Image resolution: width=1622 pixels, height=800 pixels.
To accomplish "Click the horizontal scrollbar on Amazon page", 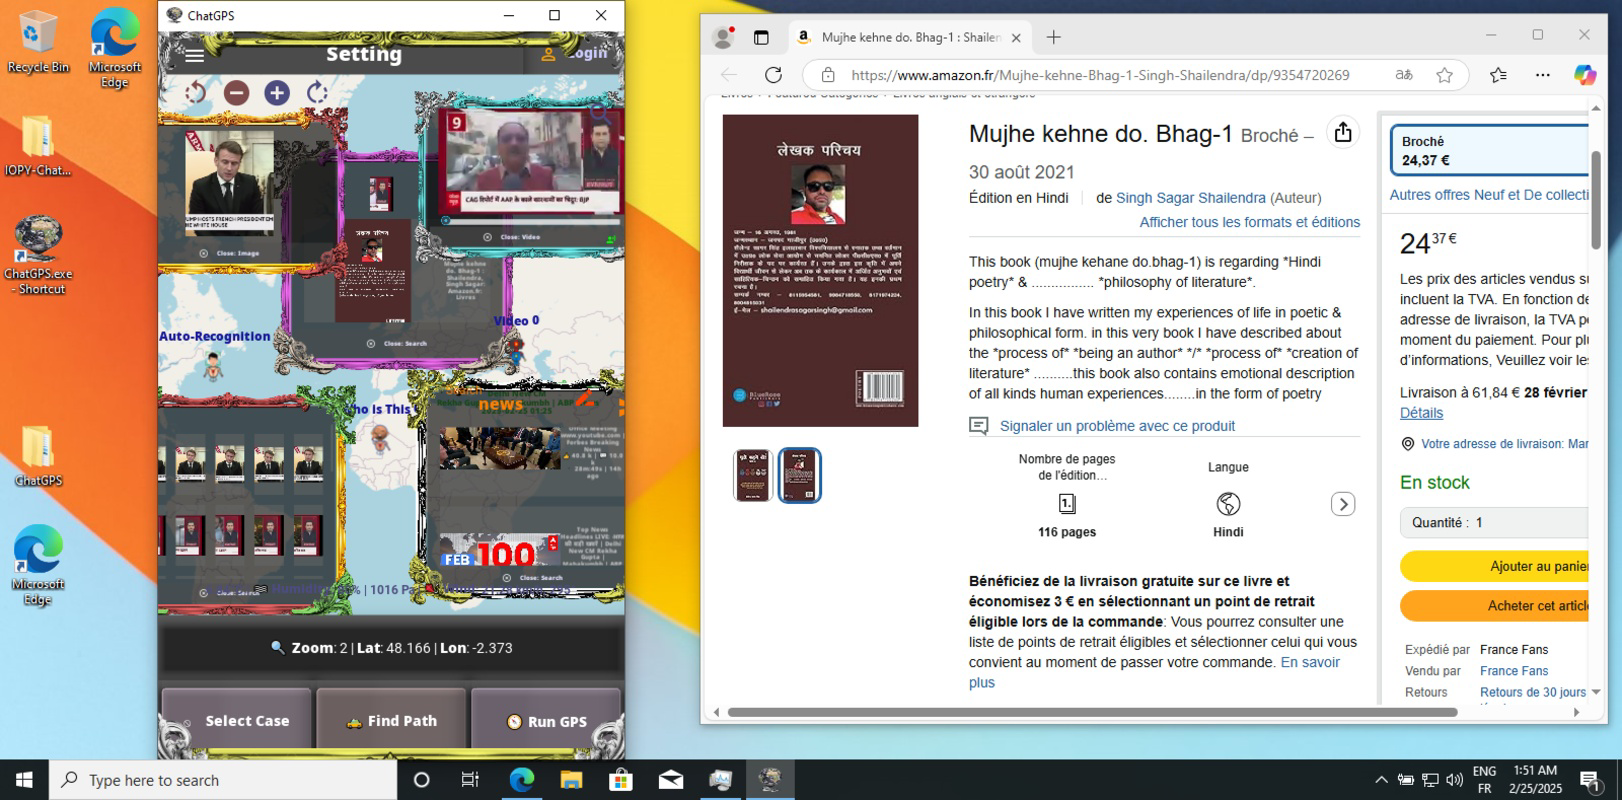I will pyautogui.click(x=1092, y=712).
